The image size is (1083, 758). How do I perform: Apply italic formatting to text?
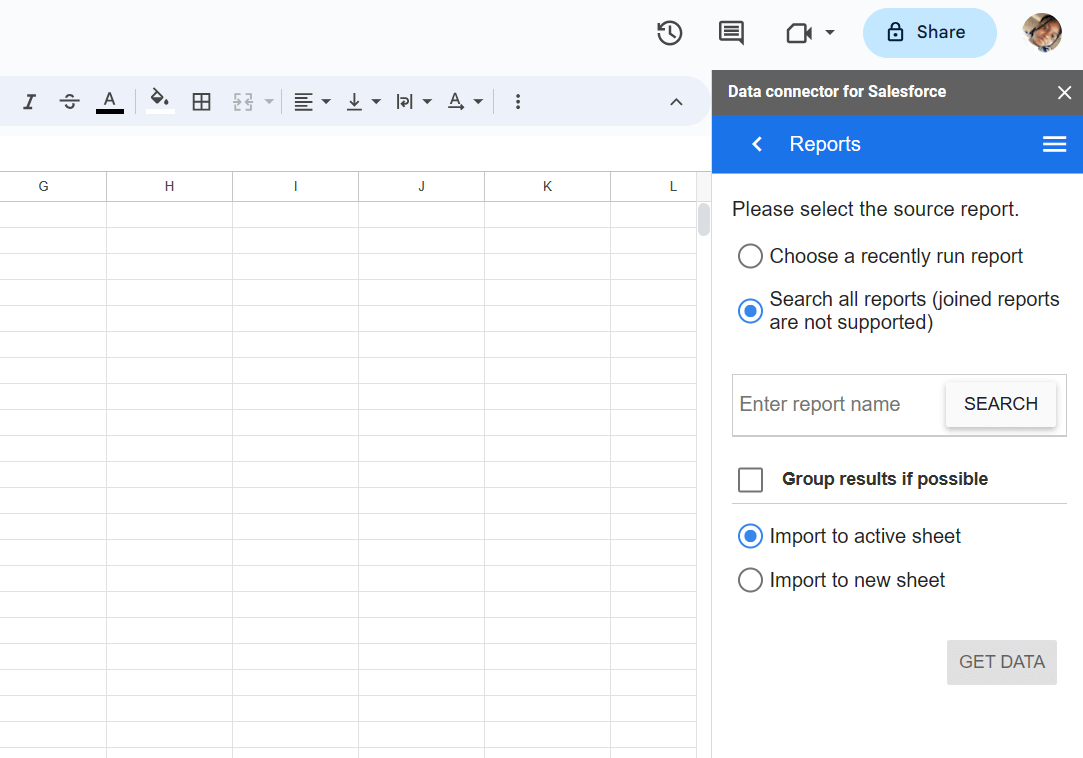29,102
